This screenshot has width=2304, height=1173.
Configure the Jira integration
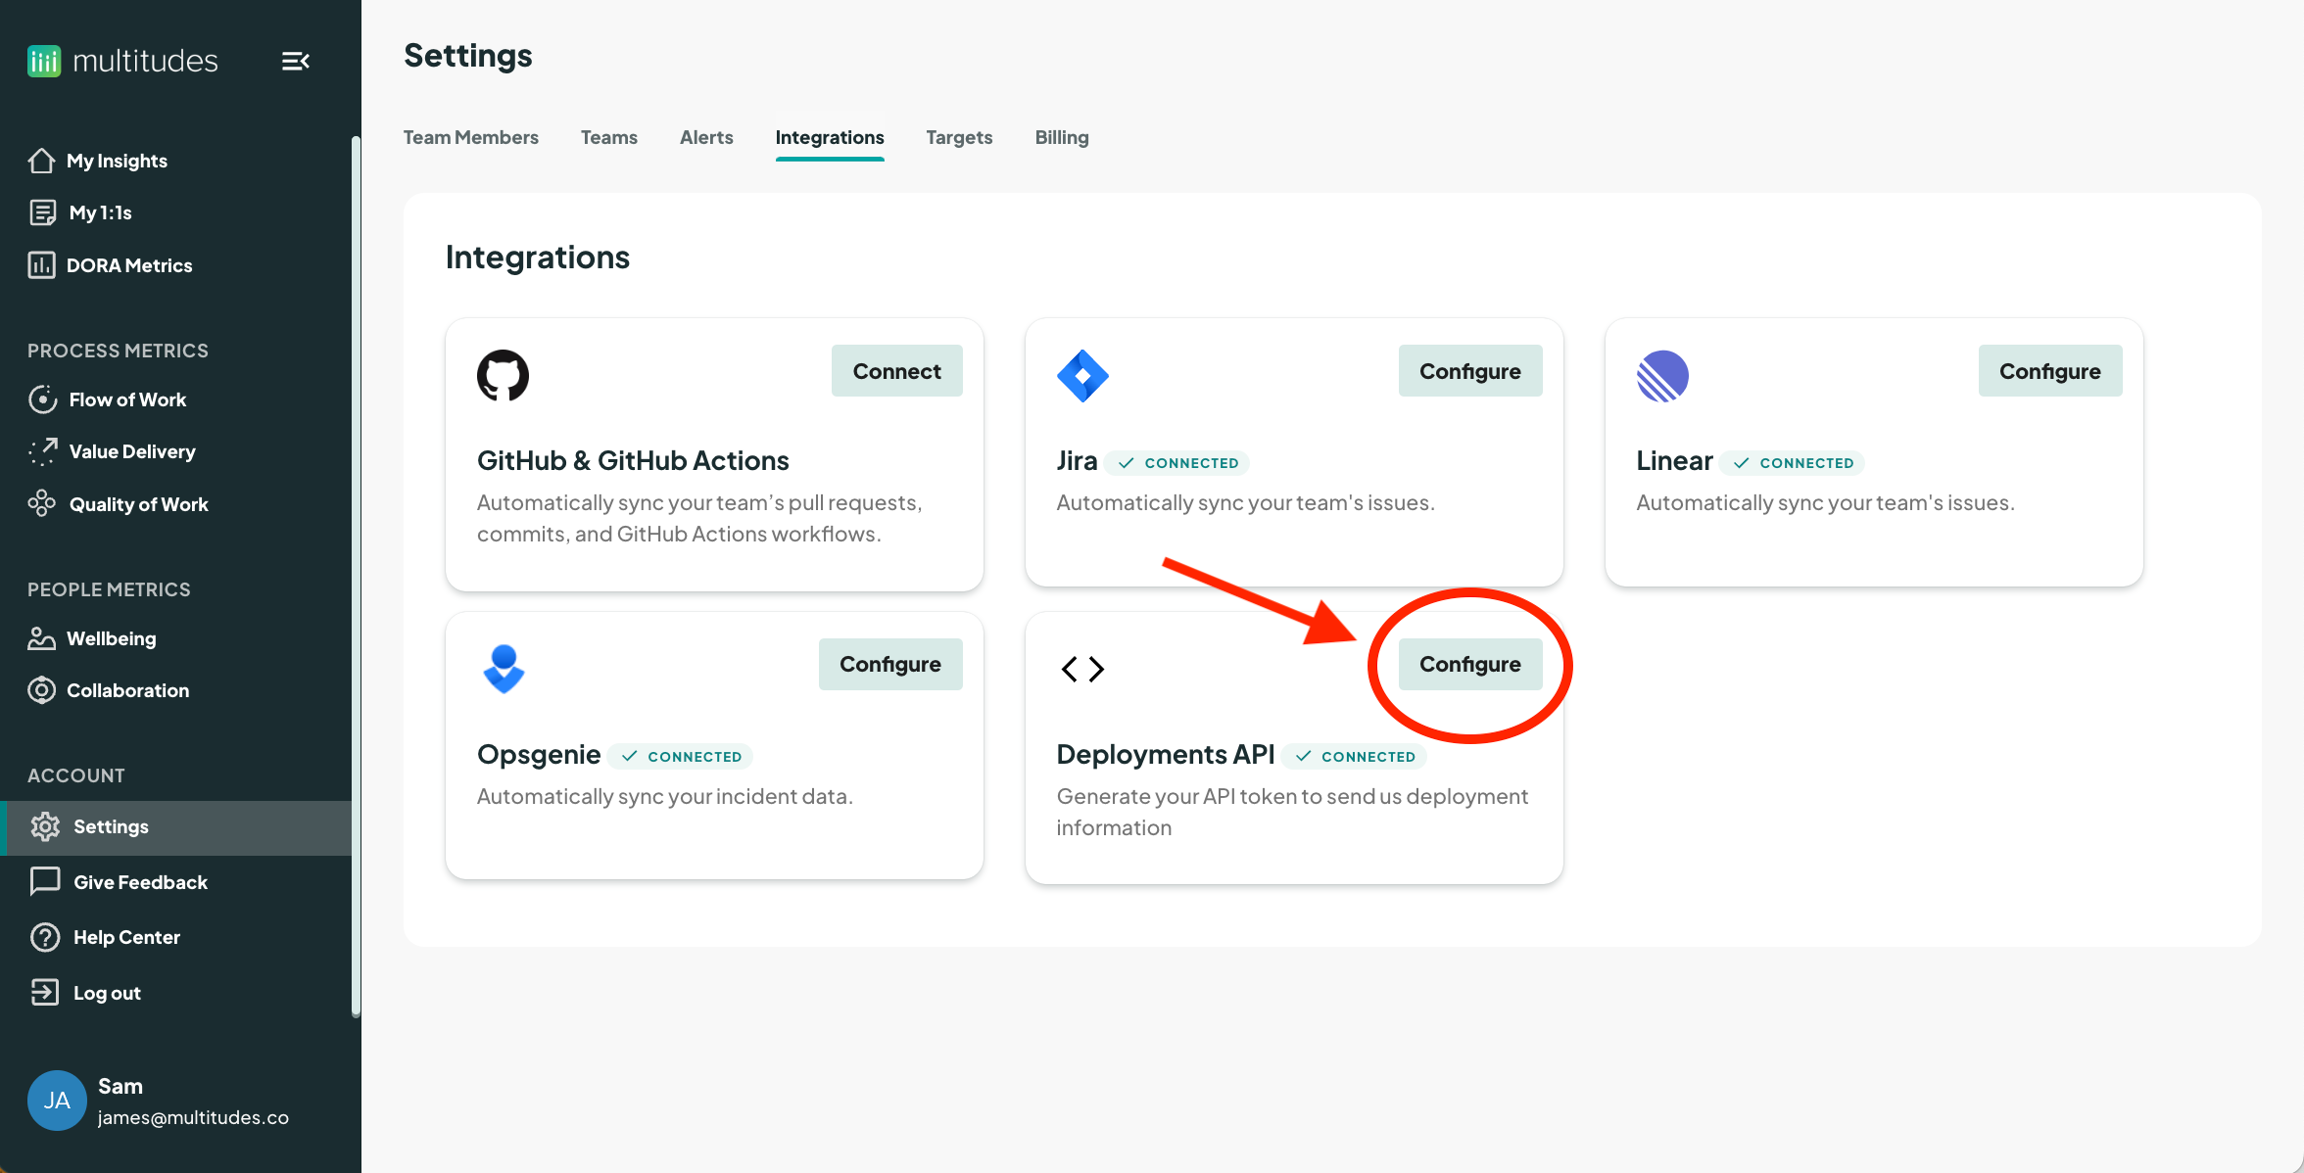1469,371
